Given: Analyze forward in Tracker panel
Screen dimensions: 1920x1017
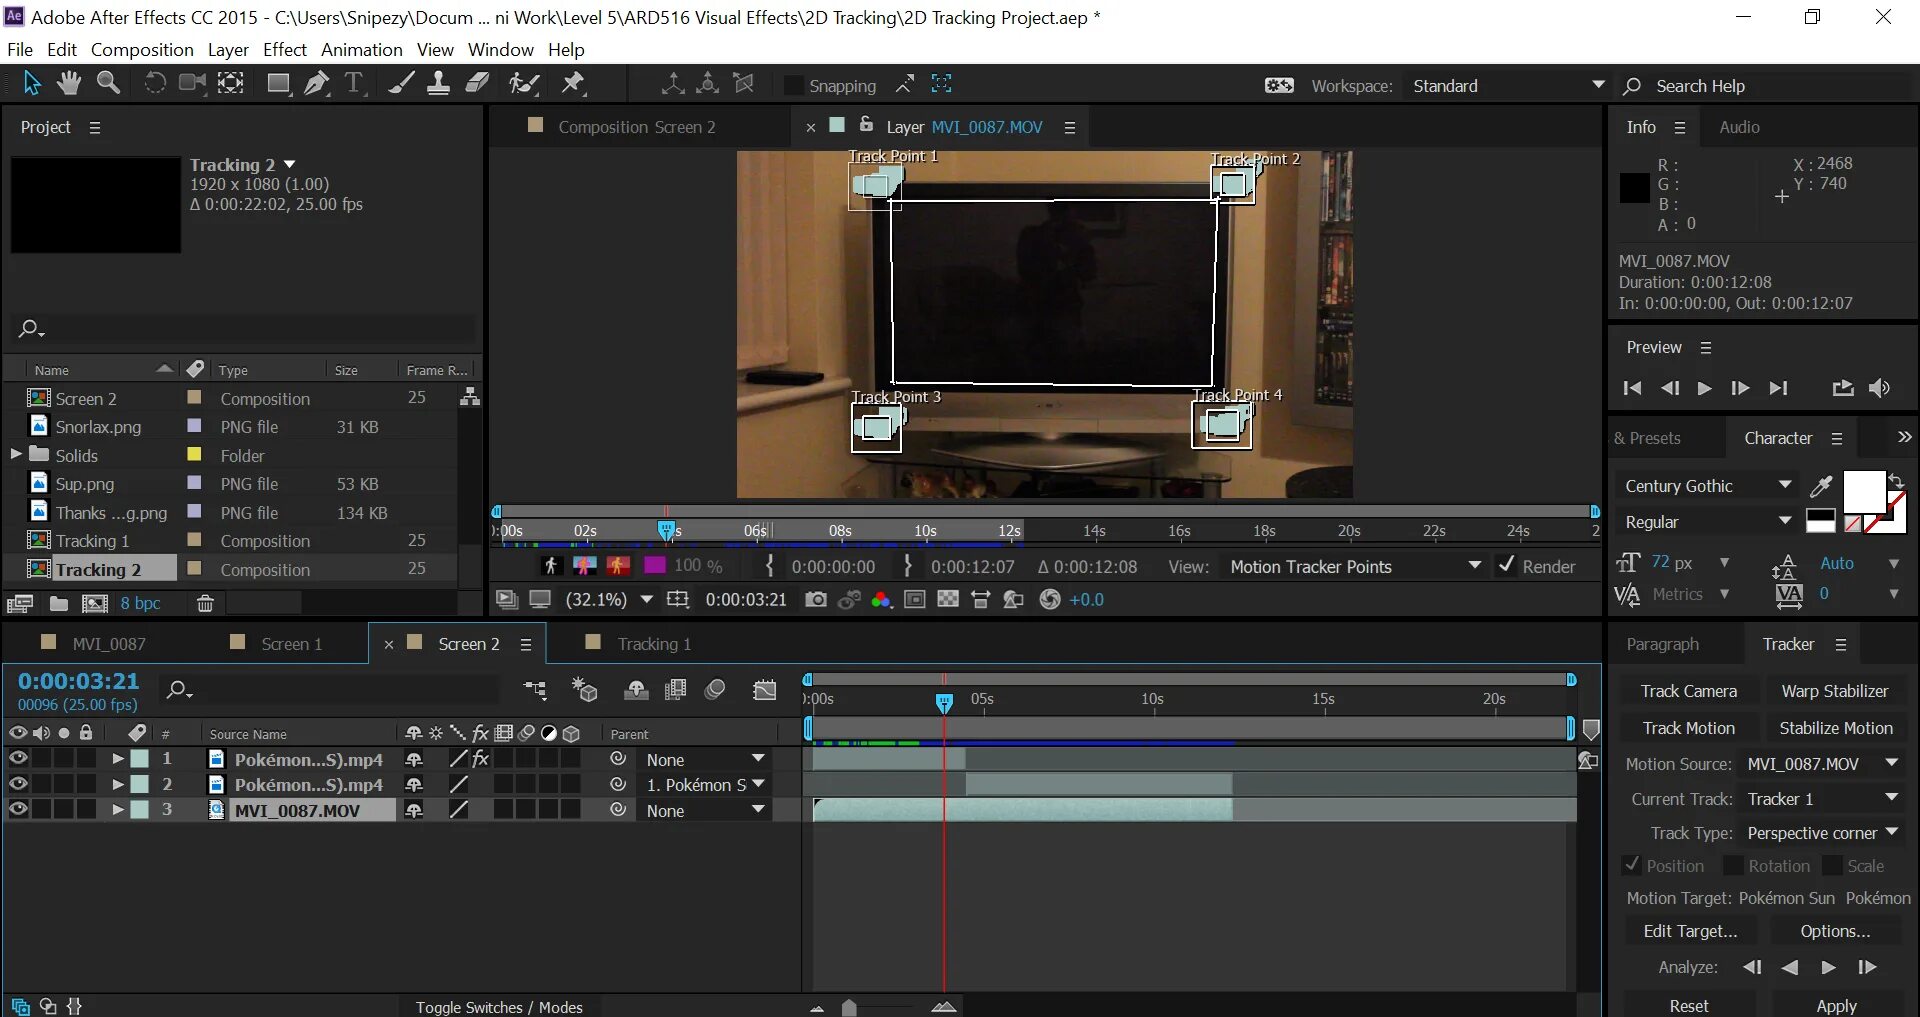Looking at the screenshot, I should (x=1828, y=967).
